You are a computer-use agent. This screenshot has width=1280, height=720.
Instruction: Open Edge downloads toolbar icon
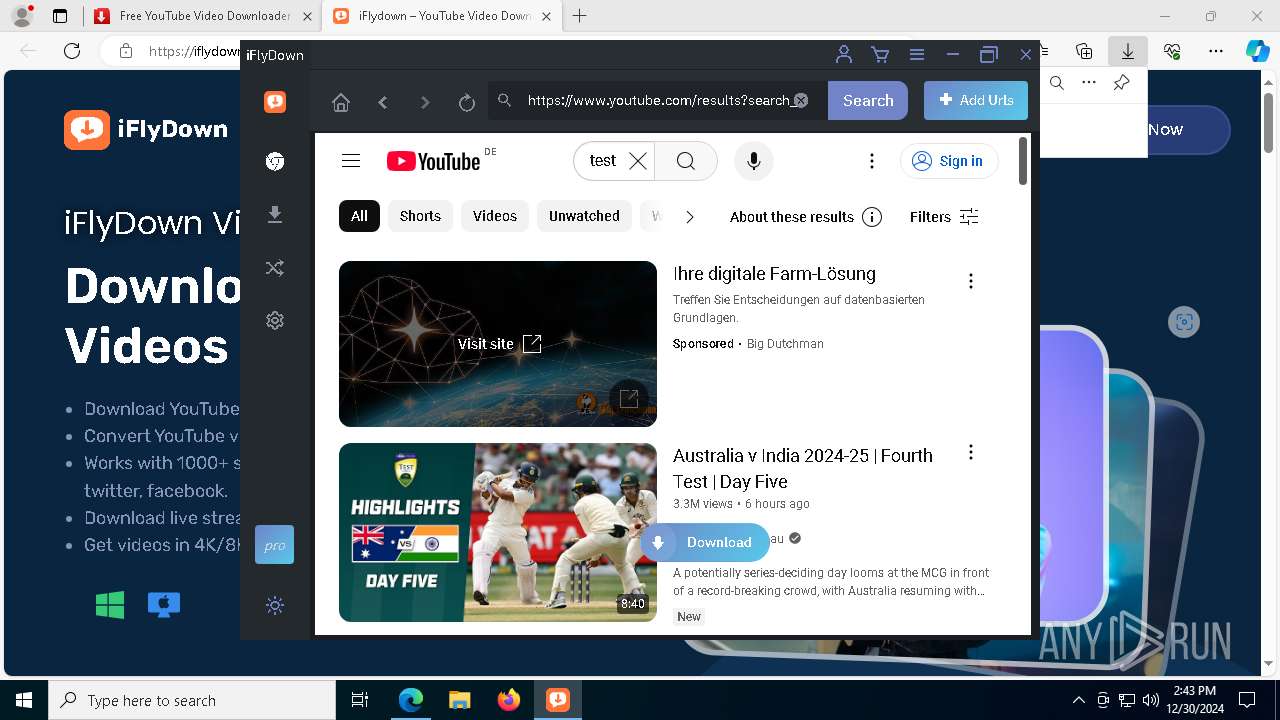(1128, 51)
